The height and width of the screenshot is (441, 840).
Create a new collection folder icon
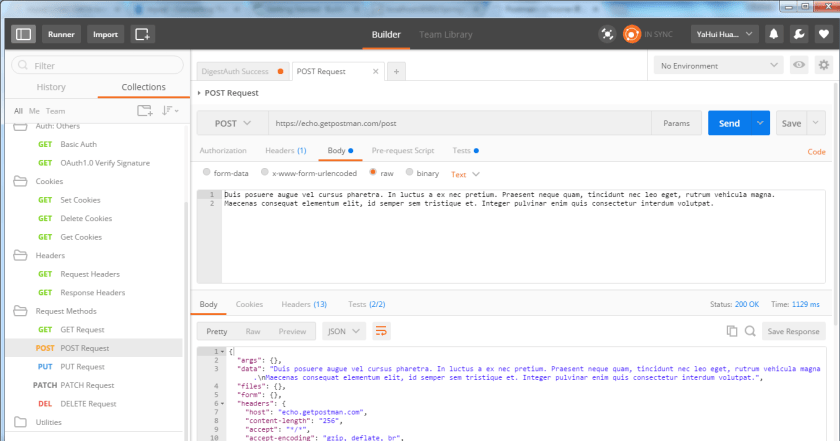click(x=145, y=111)
